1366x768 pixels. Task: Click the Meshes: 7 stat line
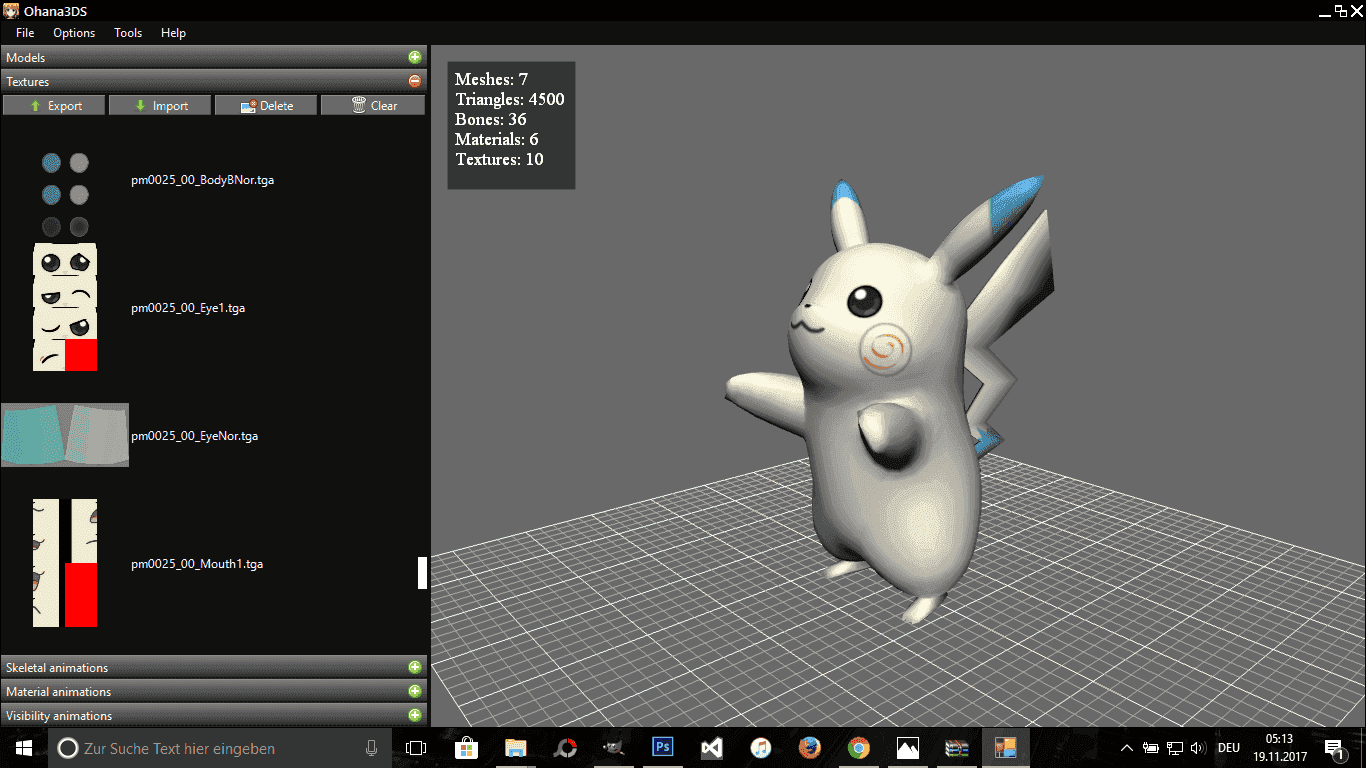click(x=491, y=79)
